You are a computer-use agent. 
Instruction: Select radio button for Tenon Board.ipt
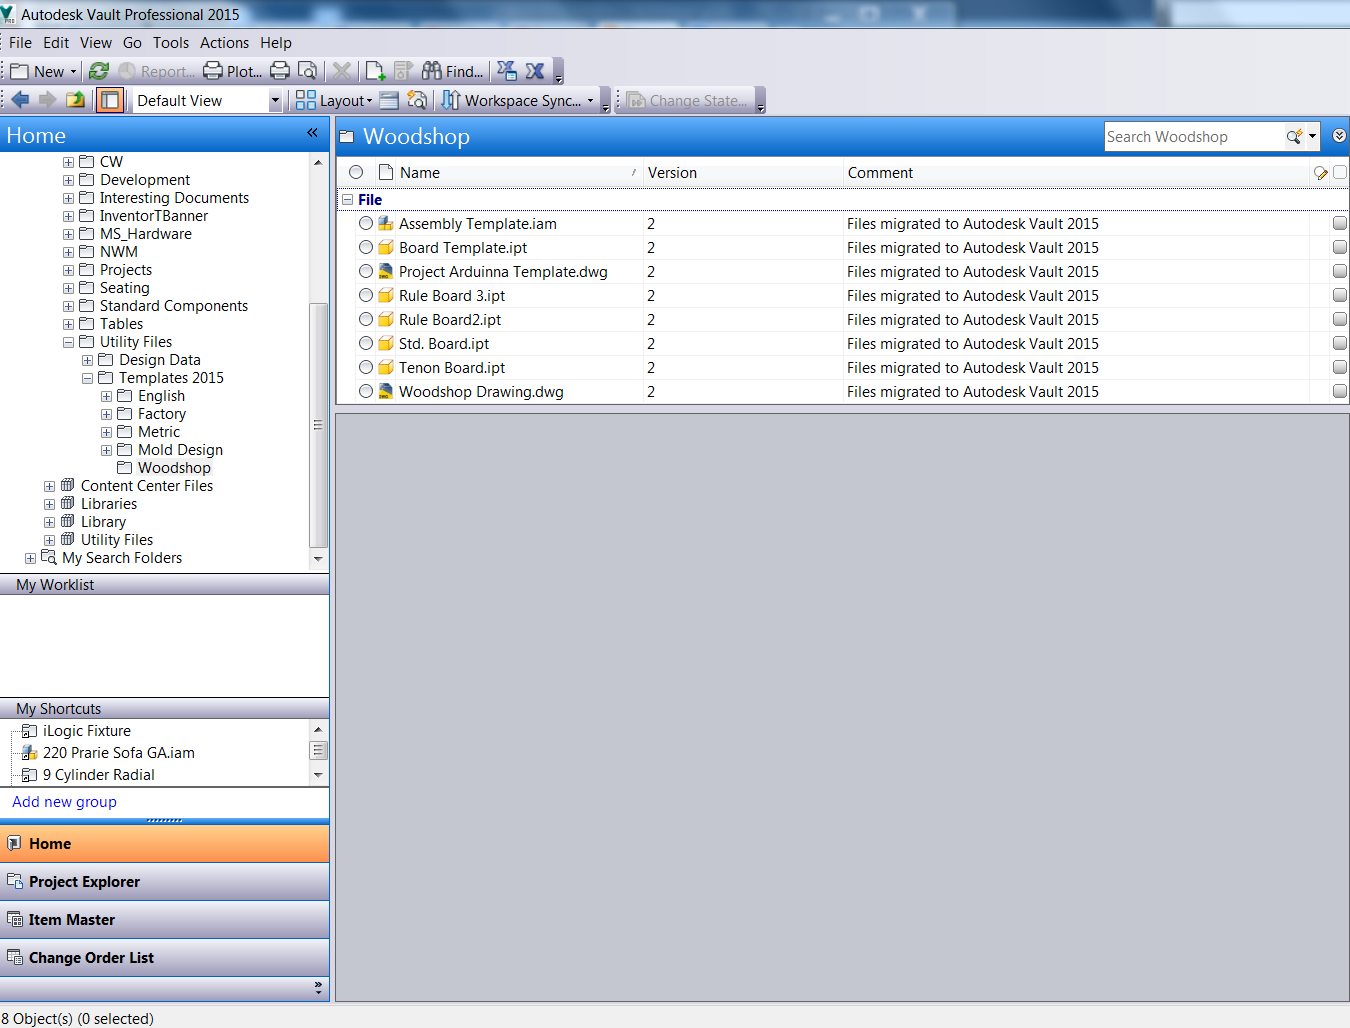366,367
